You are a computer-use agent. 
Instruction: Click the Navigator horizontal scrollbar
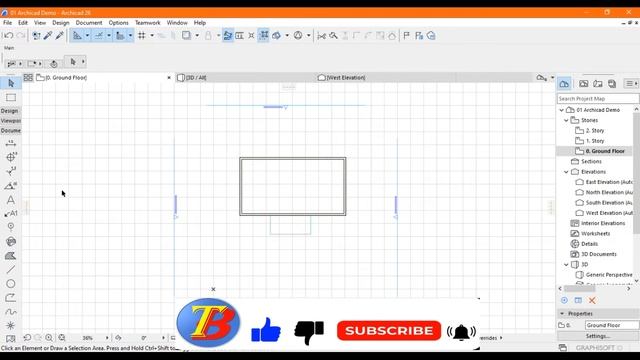(x=580, y=289)
